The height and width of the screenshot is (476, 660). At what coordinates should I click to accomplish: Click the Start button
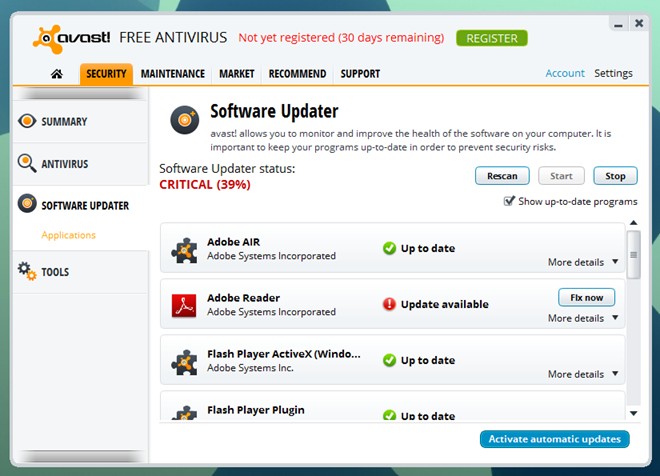point(561,176)
